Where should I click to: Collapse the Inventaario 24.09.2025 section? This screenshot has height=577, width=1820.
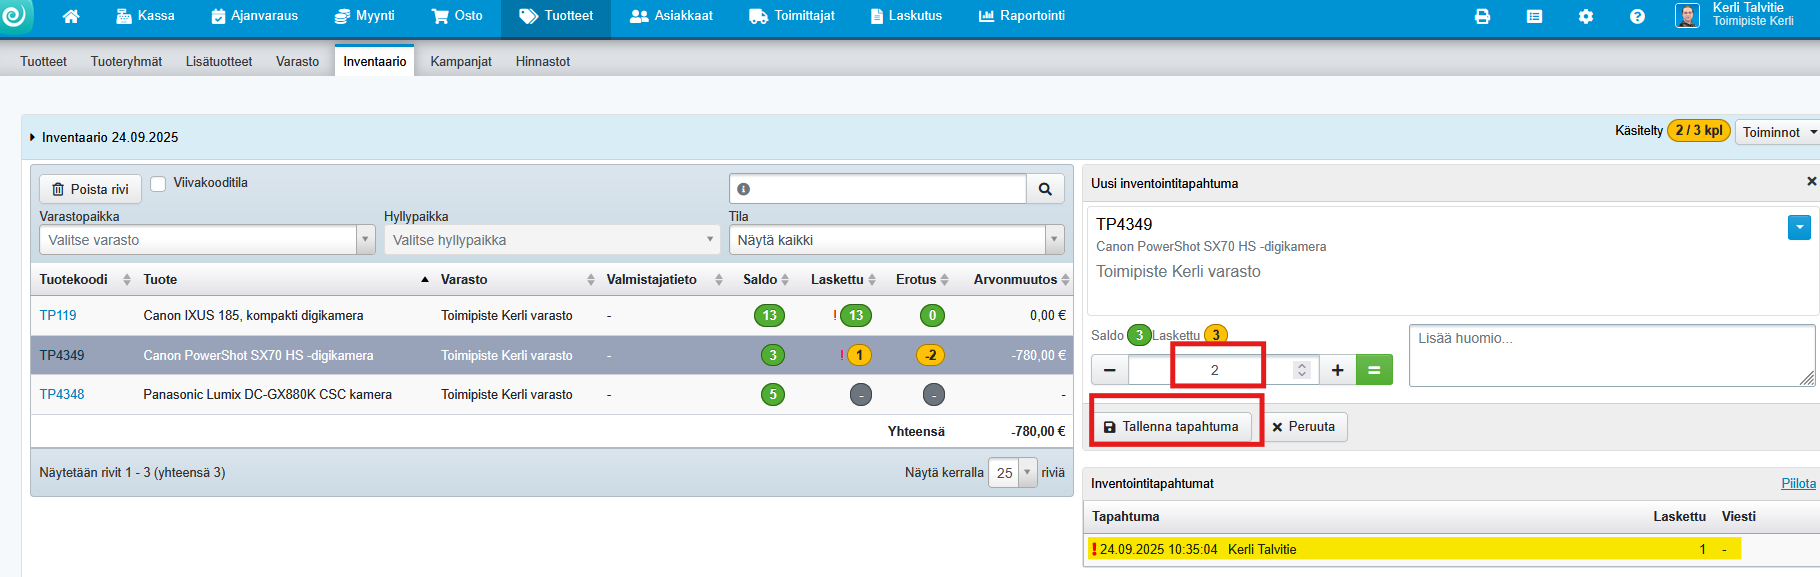click(x=33, y=138)
